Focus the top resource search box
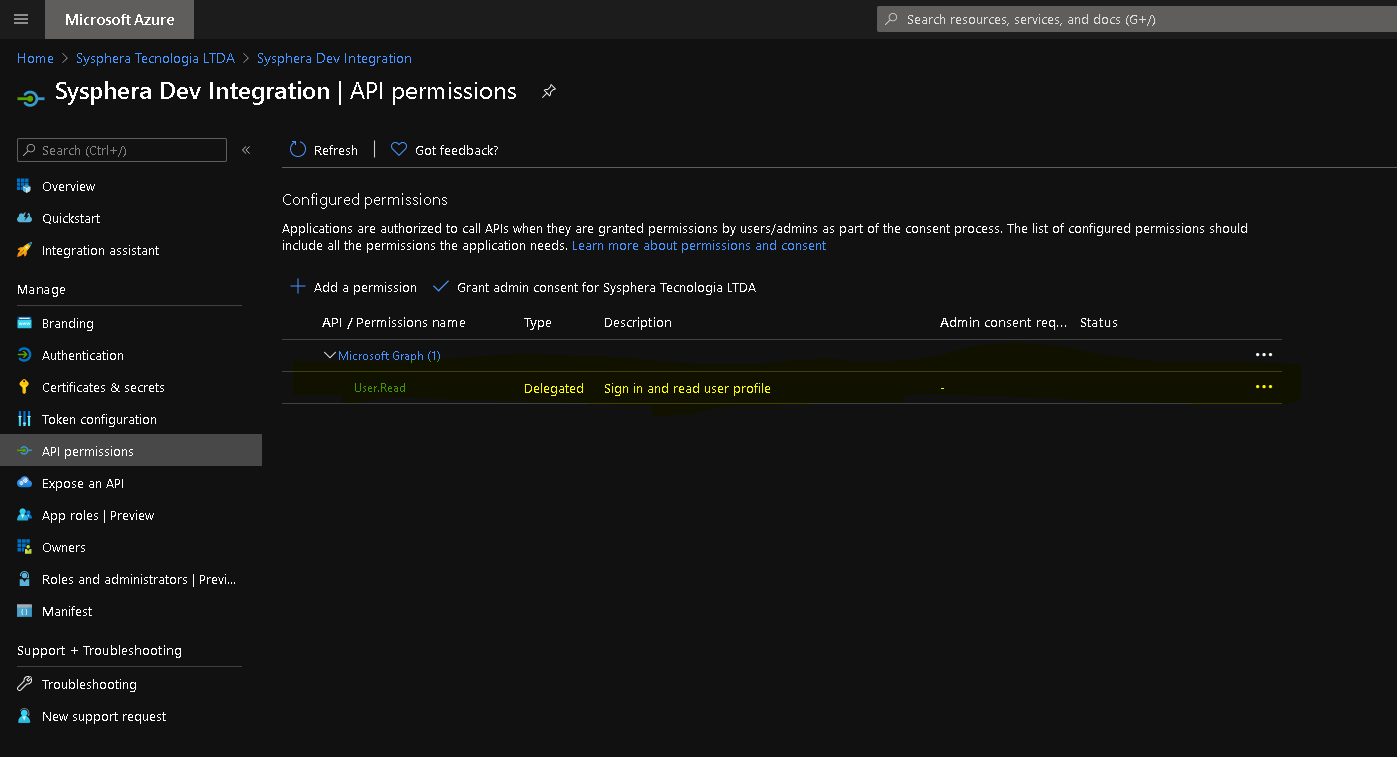This screenshot has height=757, width=1397. pos(1137,19)
